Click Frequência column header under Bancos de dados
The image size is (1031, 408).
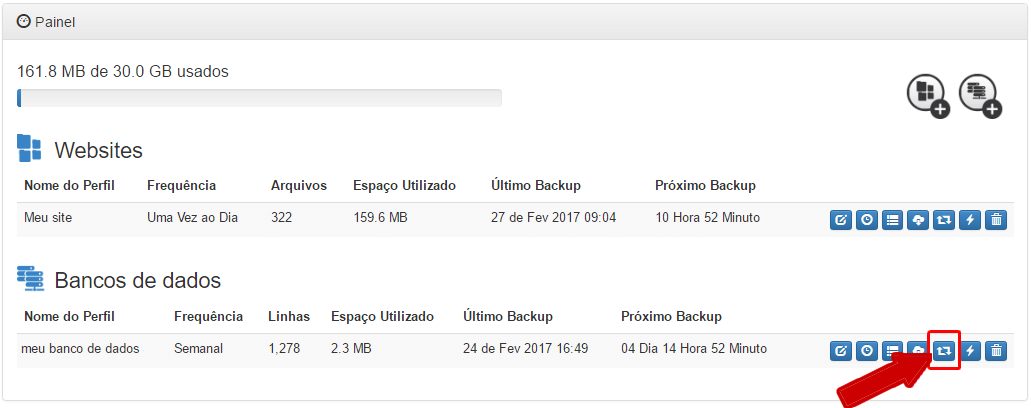click(x=208, y=317)
